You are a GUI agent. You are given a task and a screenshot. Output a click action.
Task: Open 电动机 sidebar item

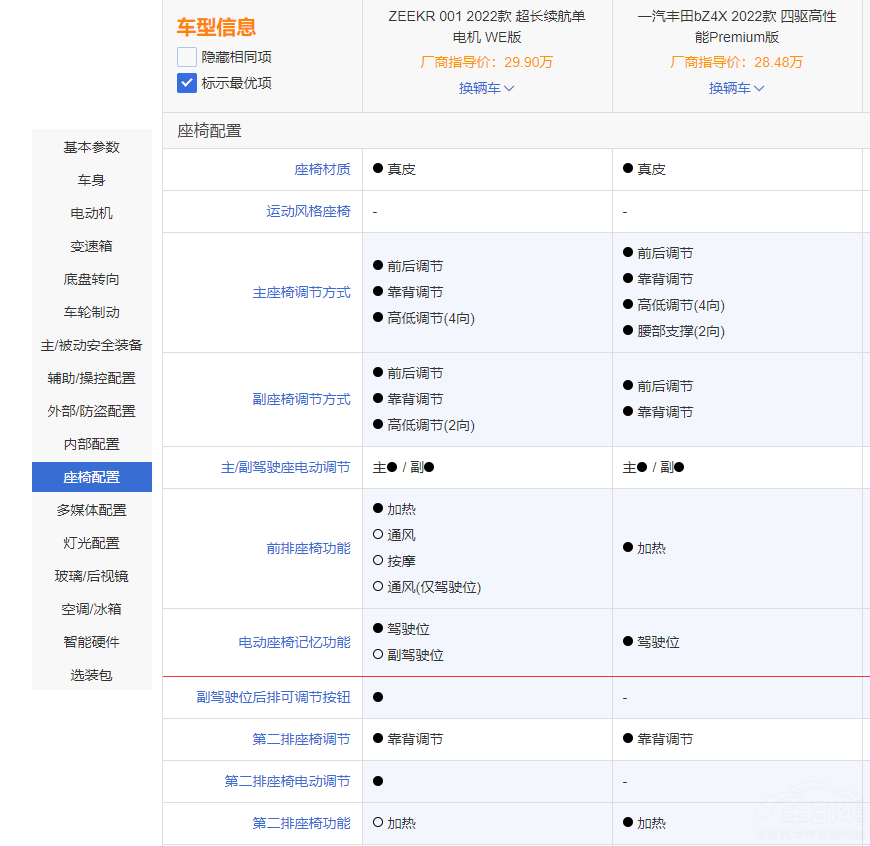click(x=92, y=213)
